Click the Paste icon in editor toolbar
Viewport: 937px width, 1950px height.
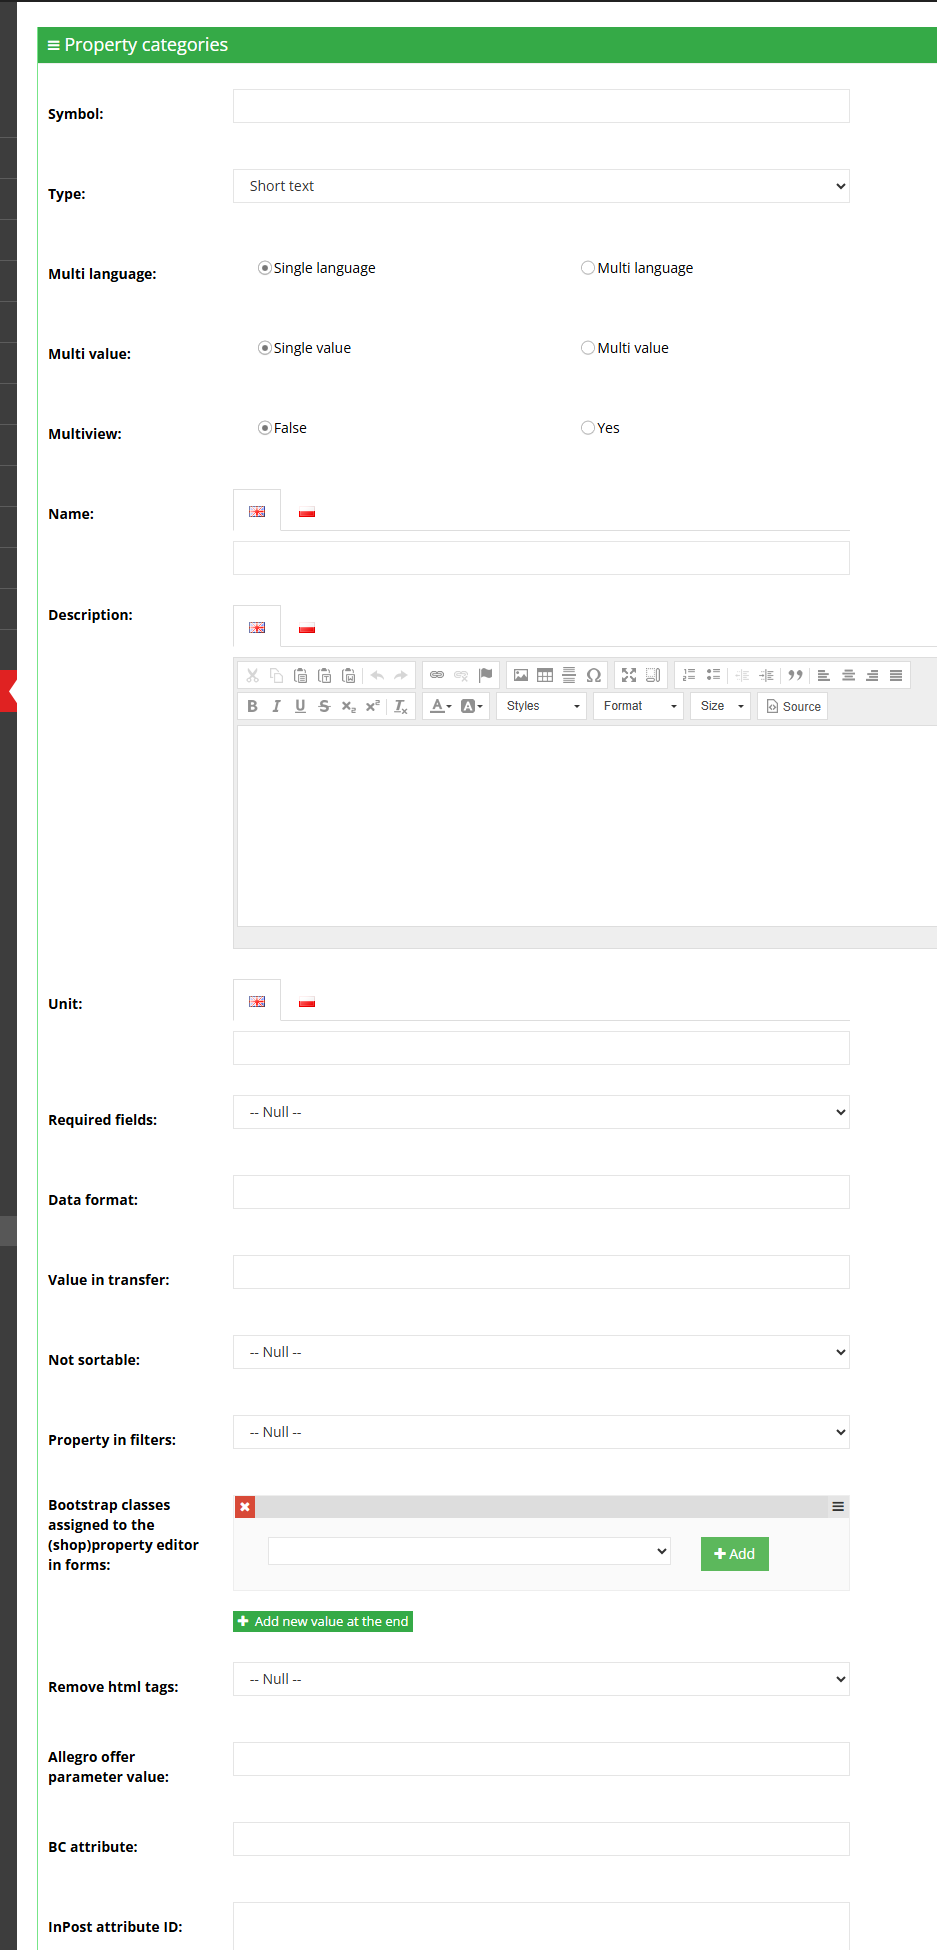point(300,675)
